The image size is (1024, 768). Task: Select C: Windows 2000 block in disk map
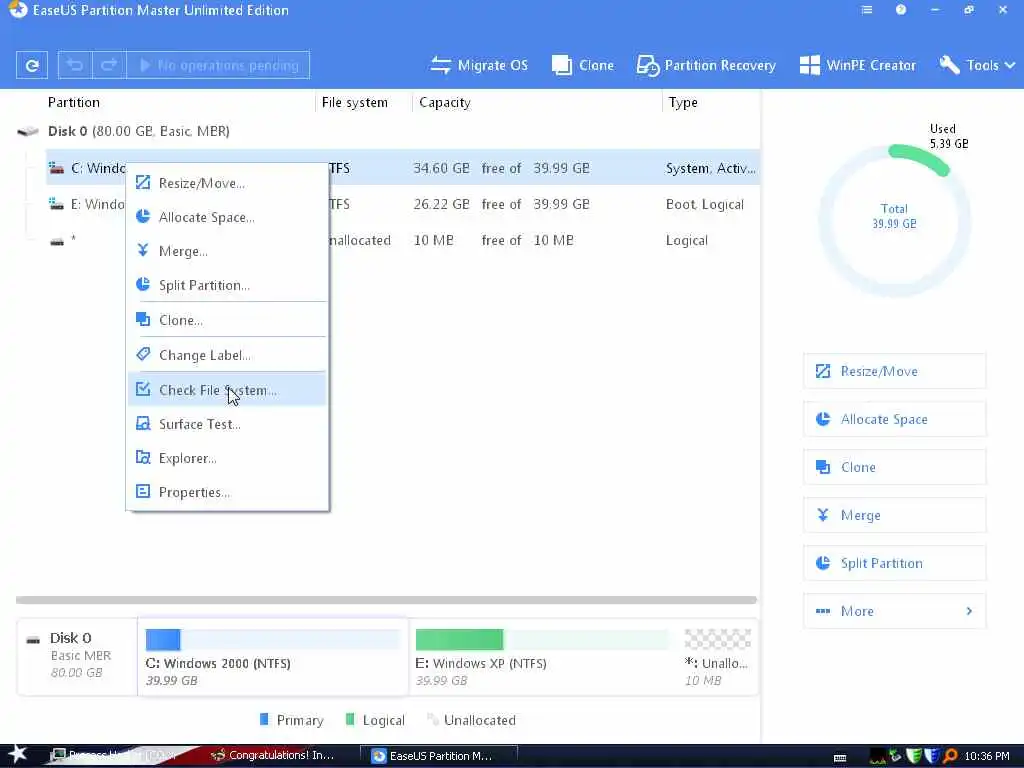(x=272, y=657)
